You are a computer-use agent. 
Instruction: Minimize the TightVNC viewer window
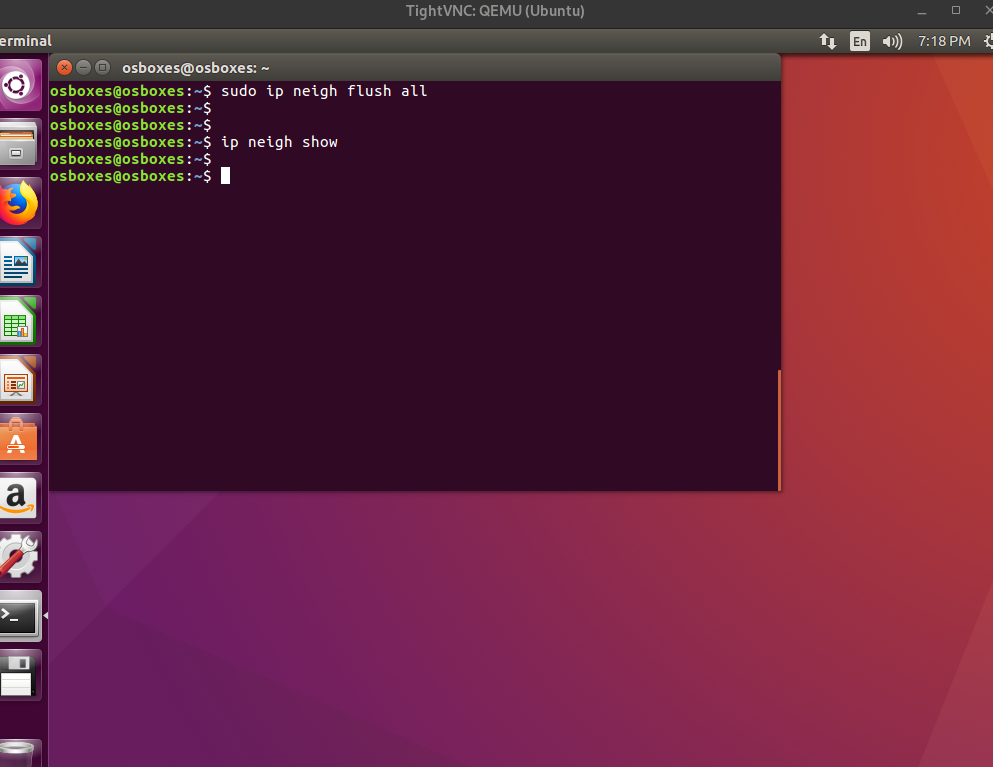(922, 11)
